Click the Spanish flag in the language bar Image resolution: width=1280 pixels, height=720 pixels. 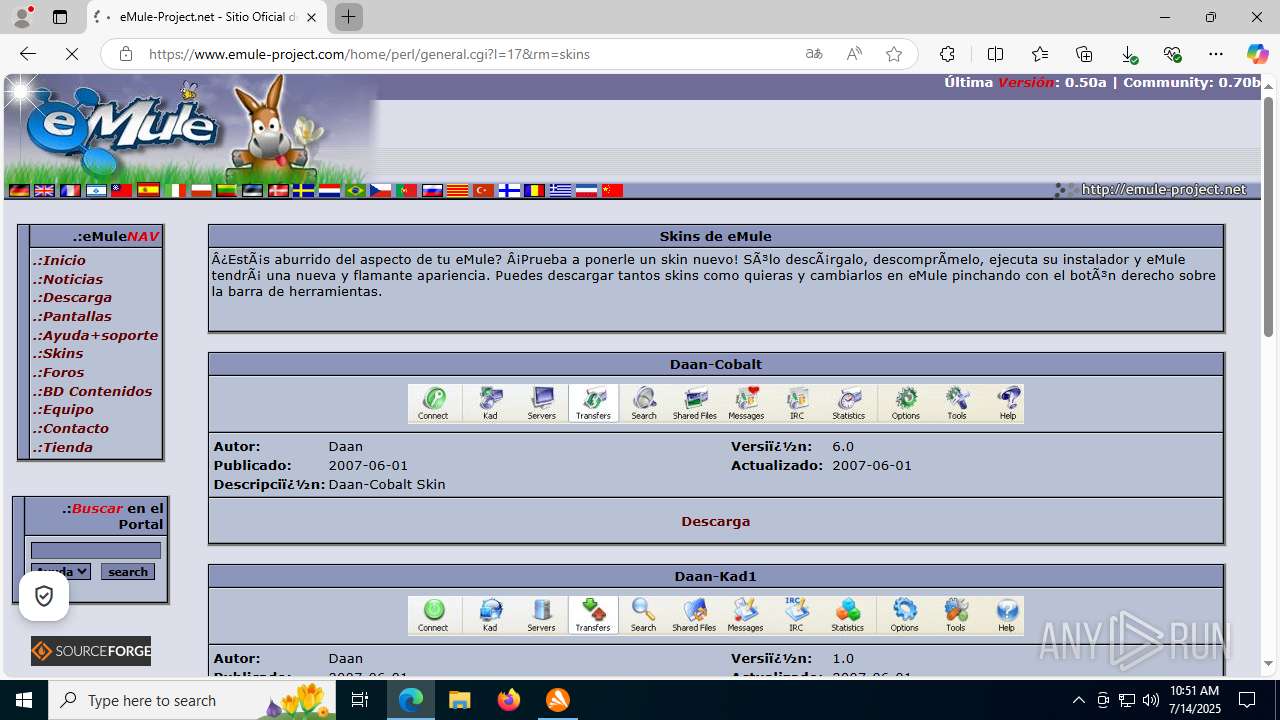[149, 190]
